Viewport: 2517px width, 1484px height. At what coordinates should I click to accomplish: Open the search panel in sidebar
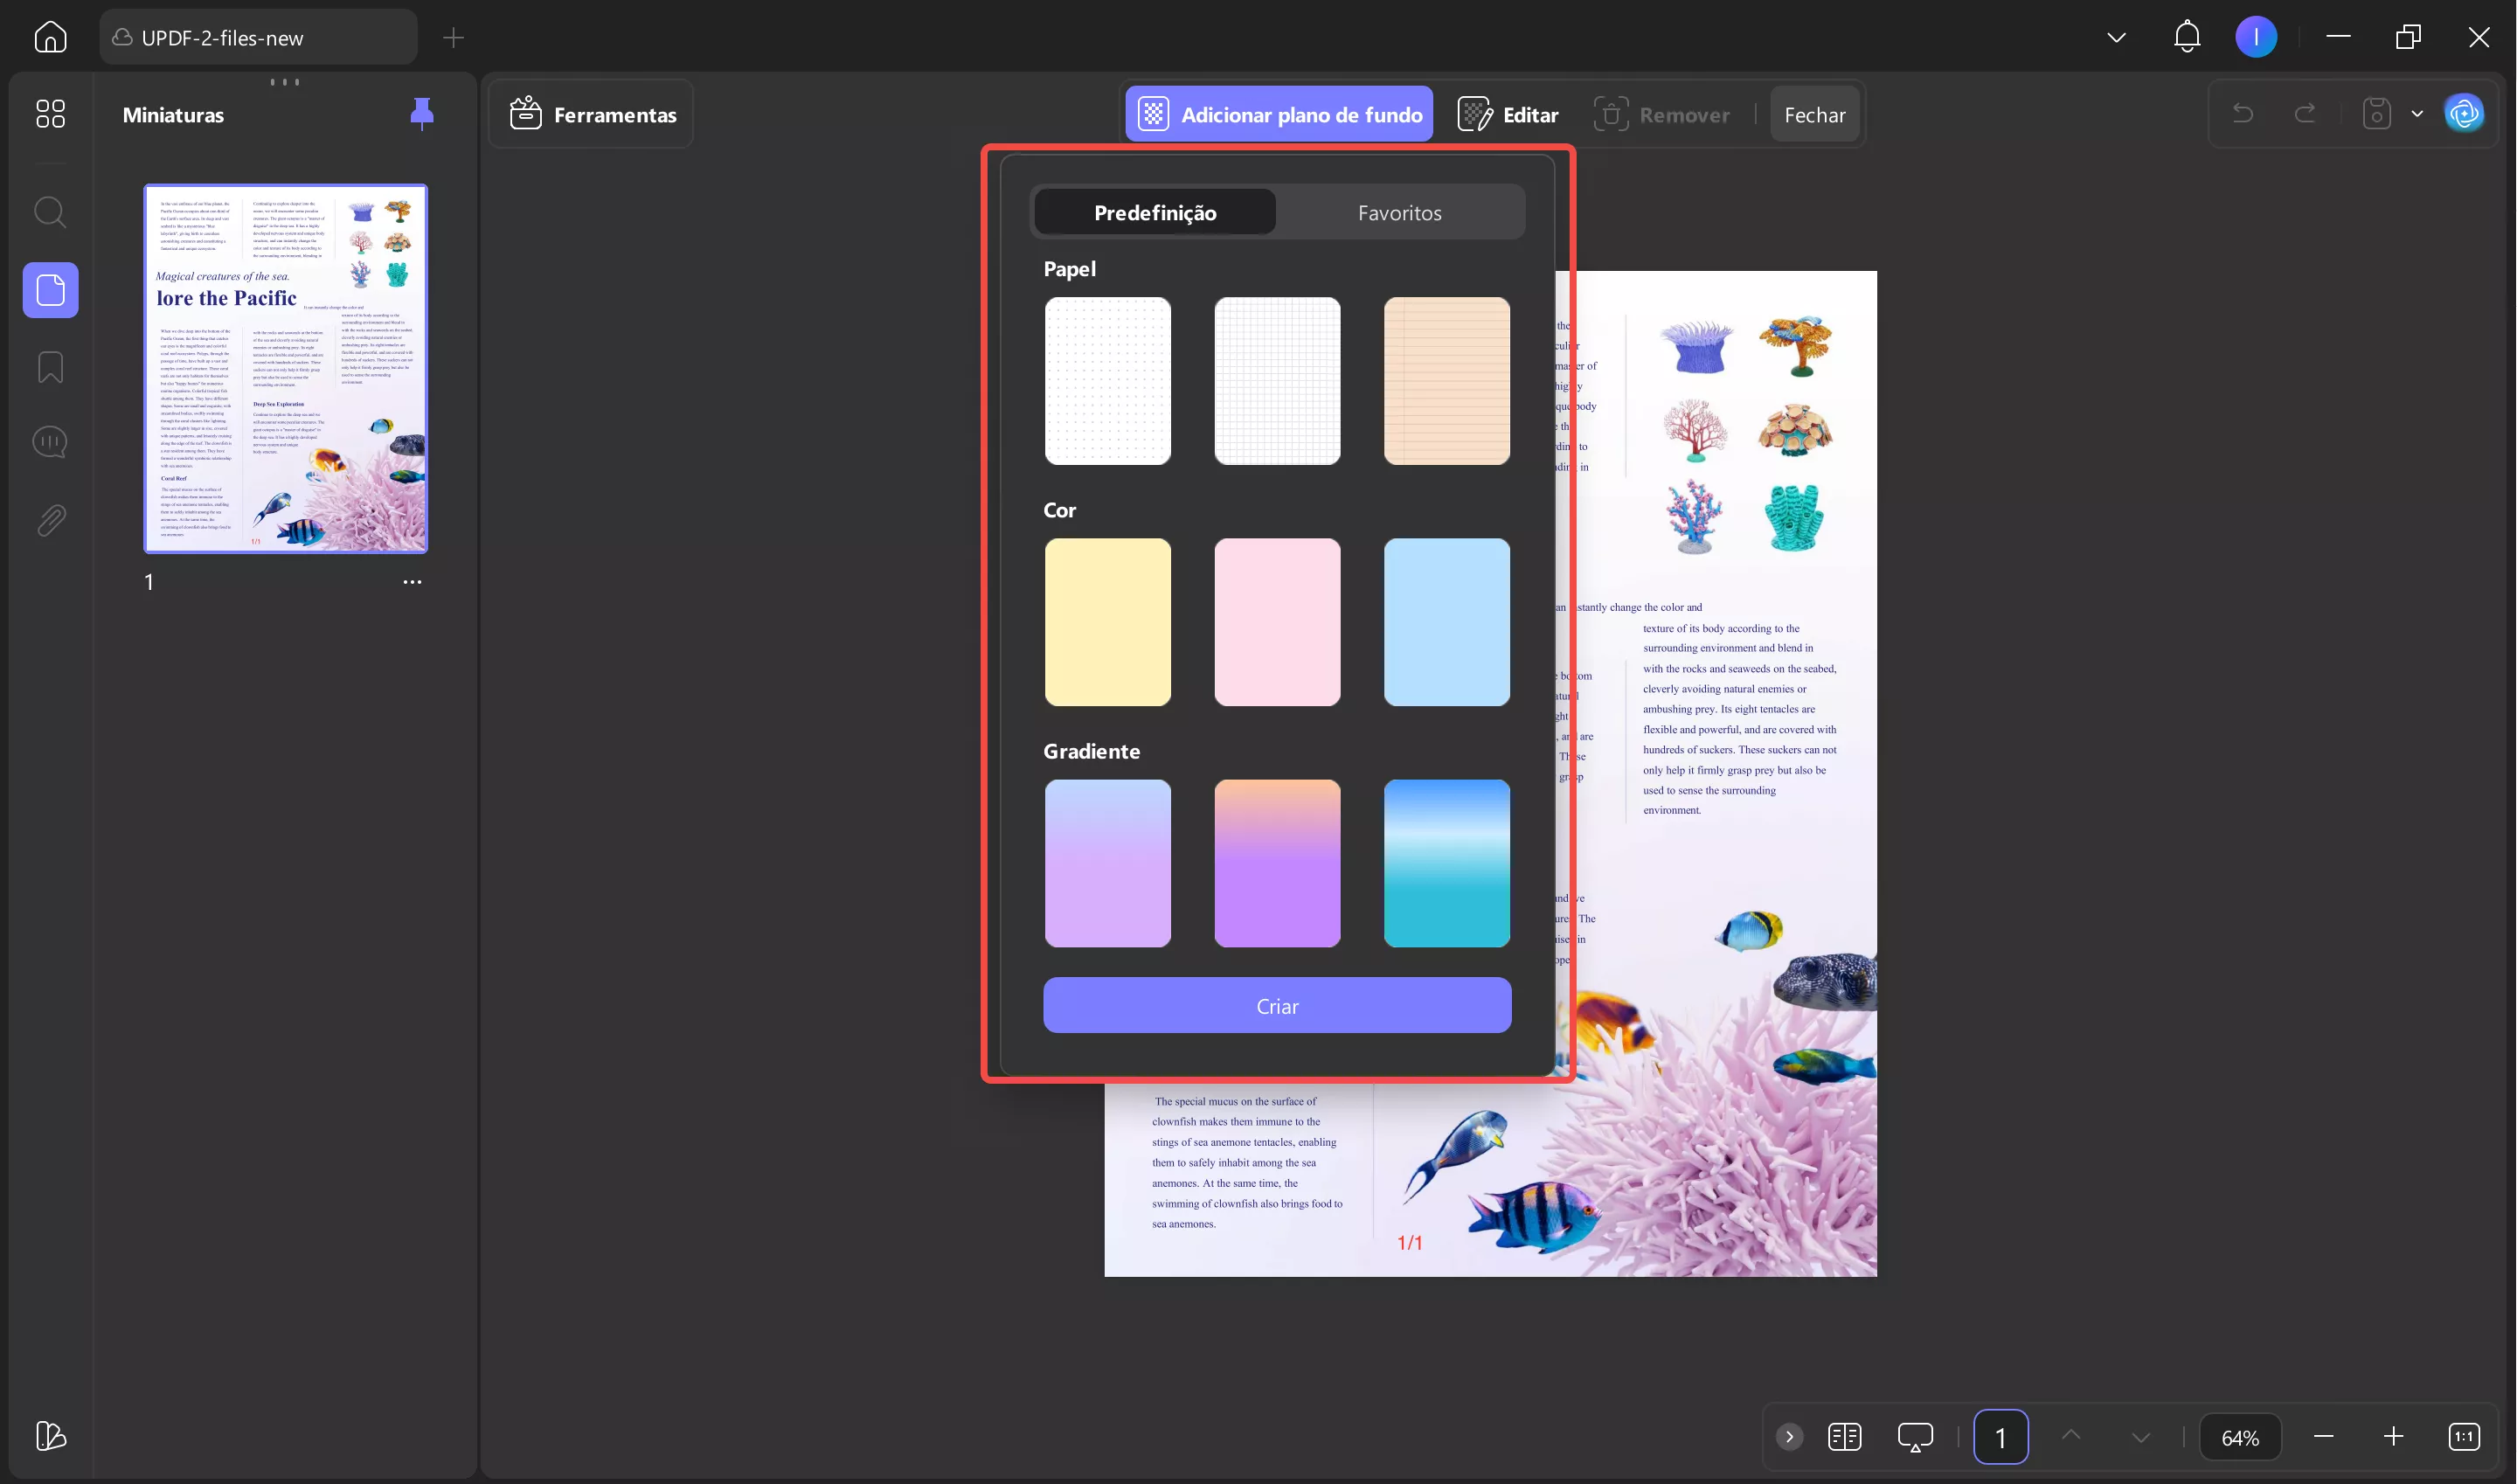50,212
